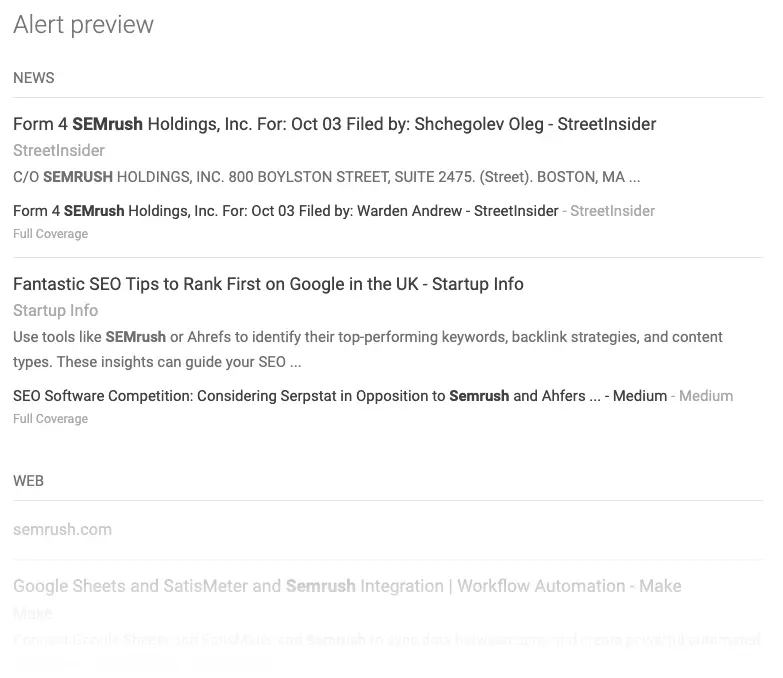Click the NEWS section heading
The image size is (783, 678).
34,78
